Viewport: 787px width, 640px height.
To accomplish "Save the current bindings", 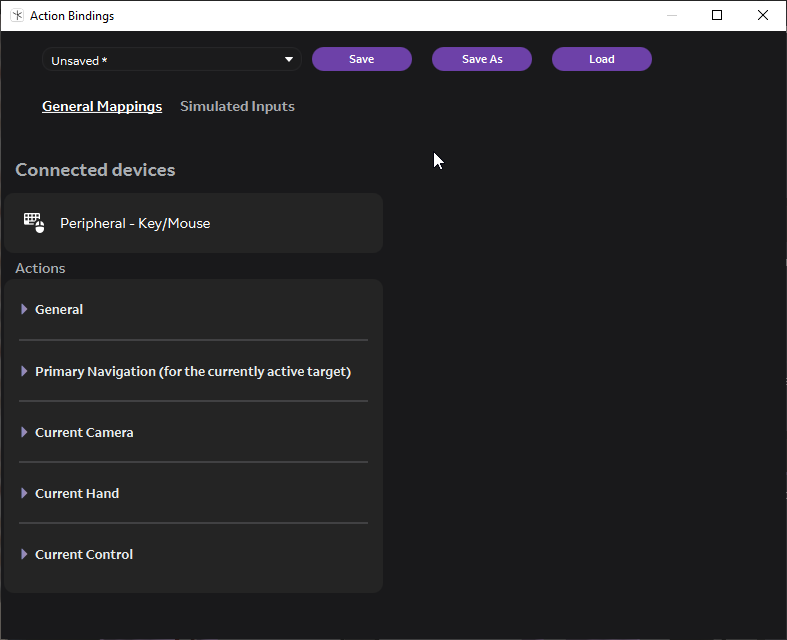I will (x=362, y=59).
